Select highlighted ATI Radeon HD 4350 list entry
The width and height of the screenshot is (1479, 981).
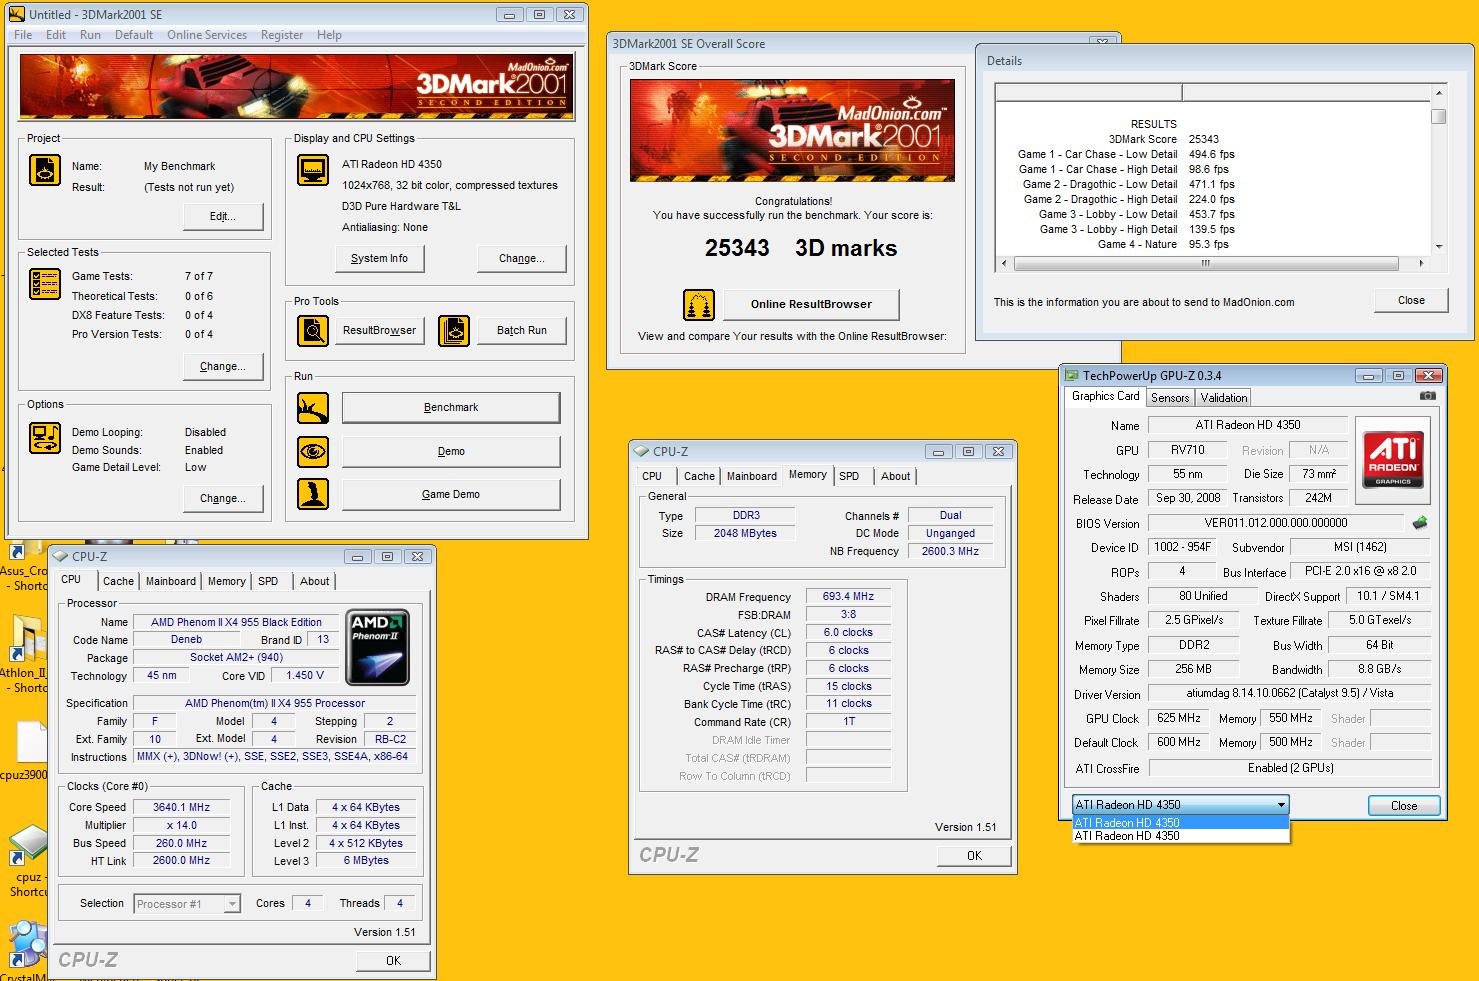point(1180,823)
